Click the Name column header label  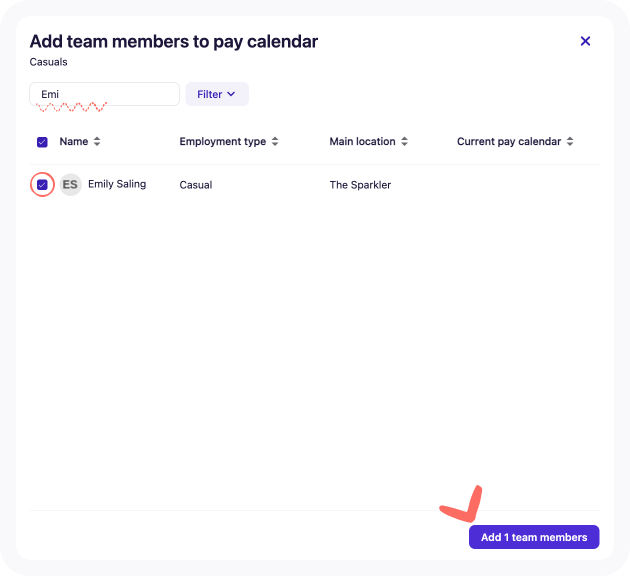[74, 141]
